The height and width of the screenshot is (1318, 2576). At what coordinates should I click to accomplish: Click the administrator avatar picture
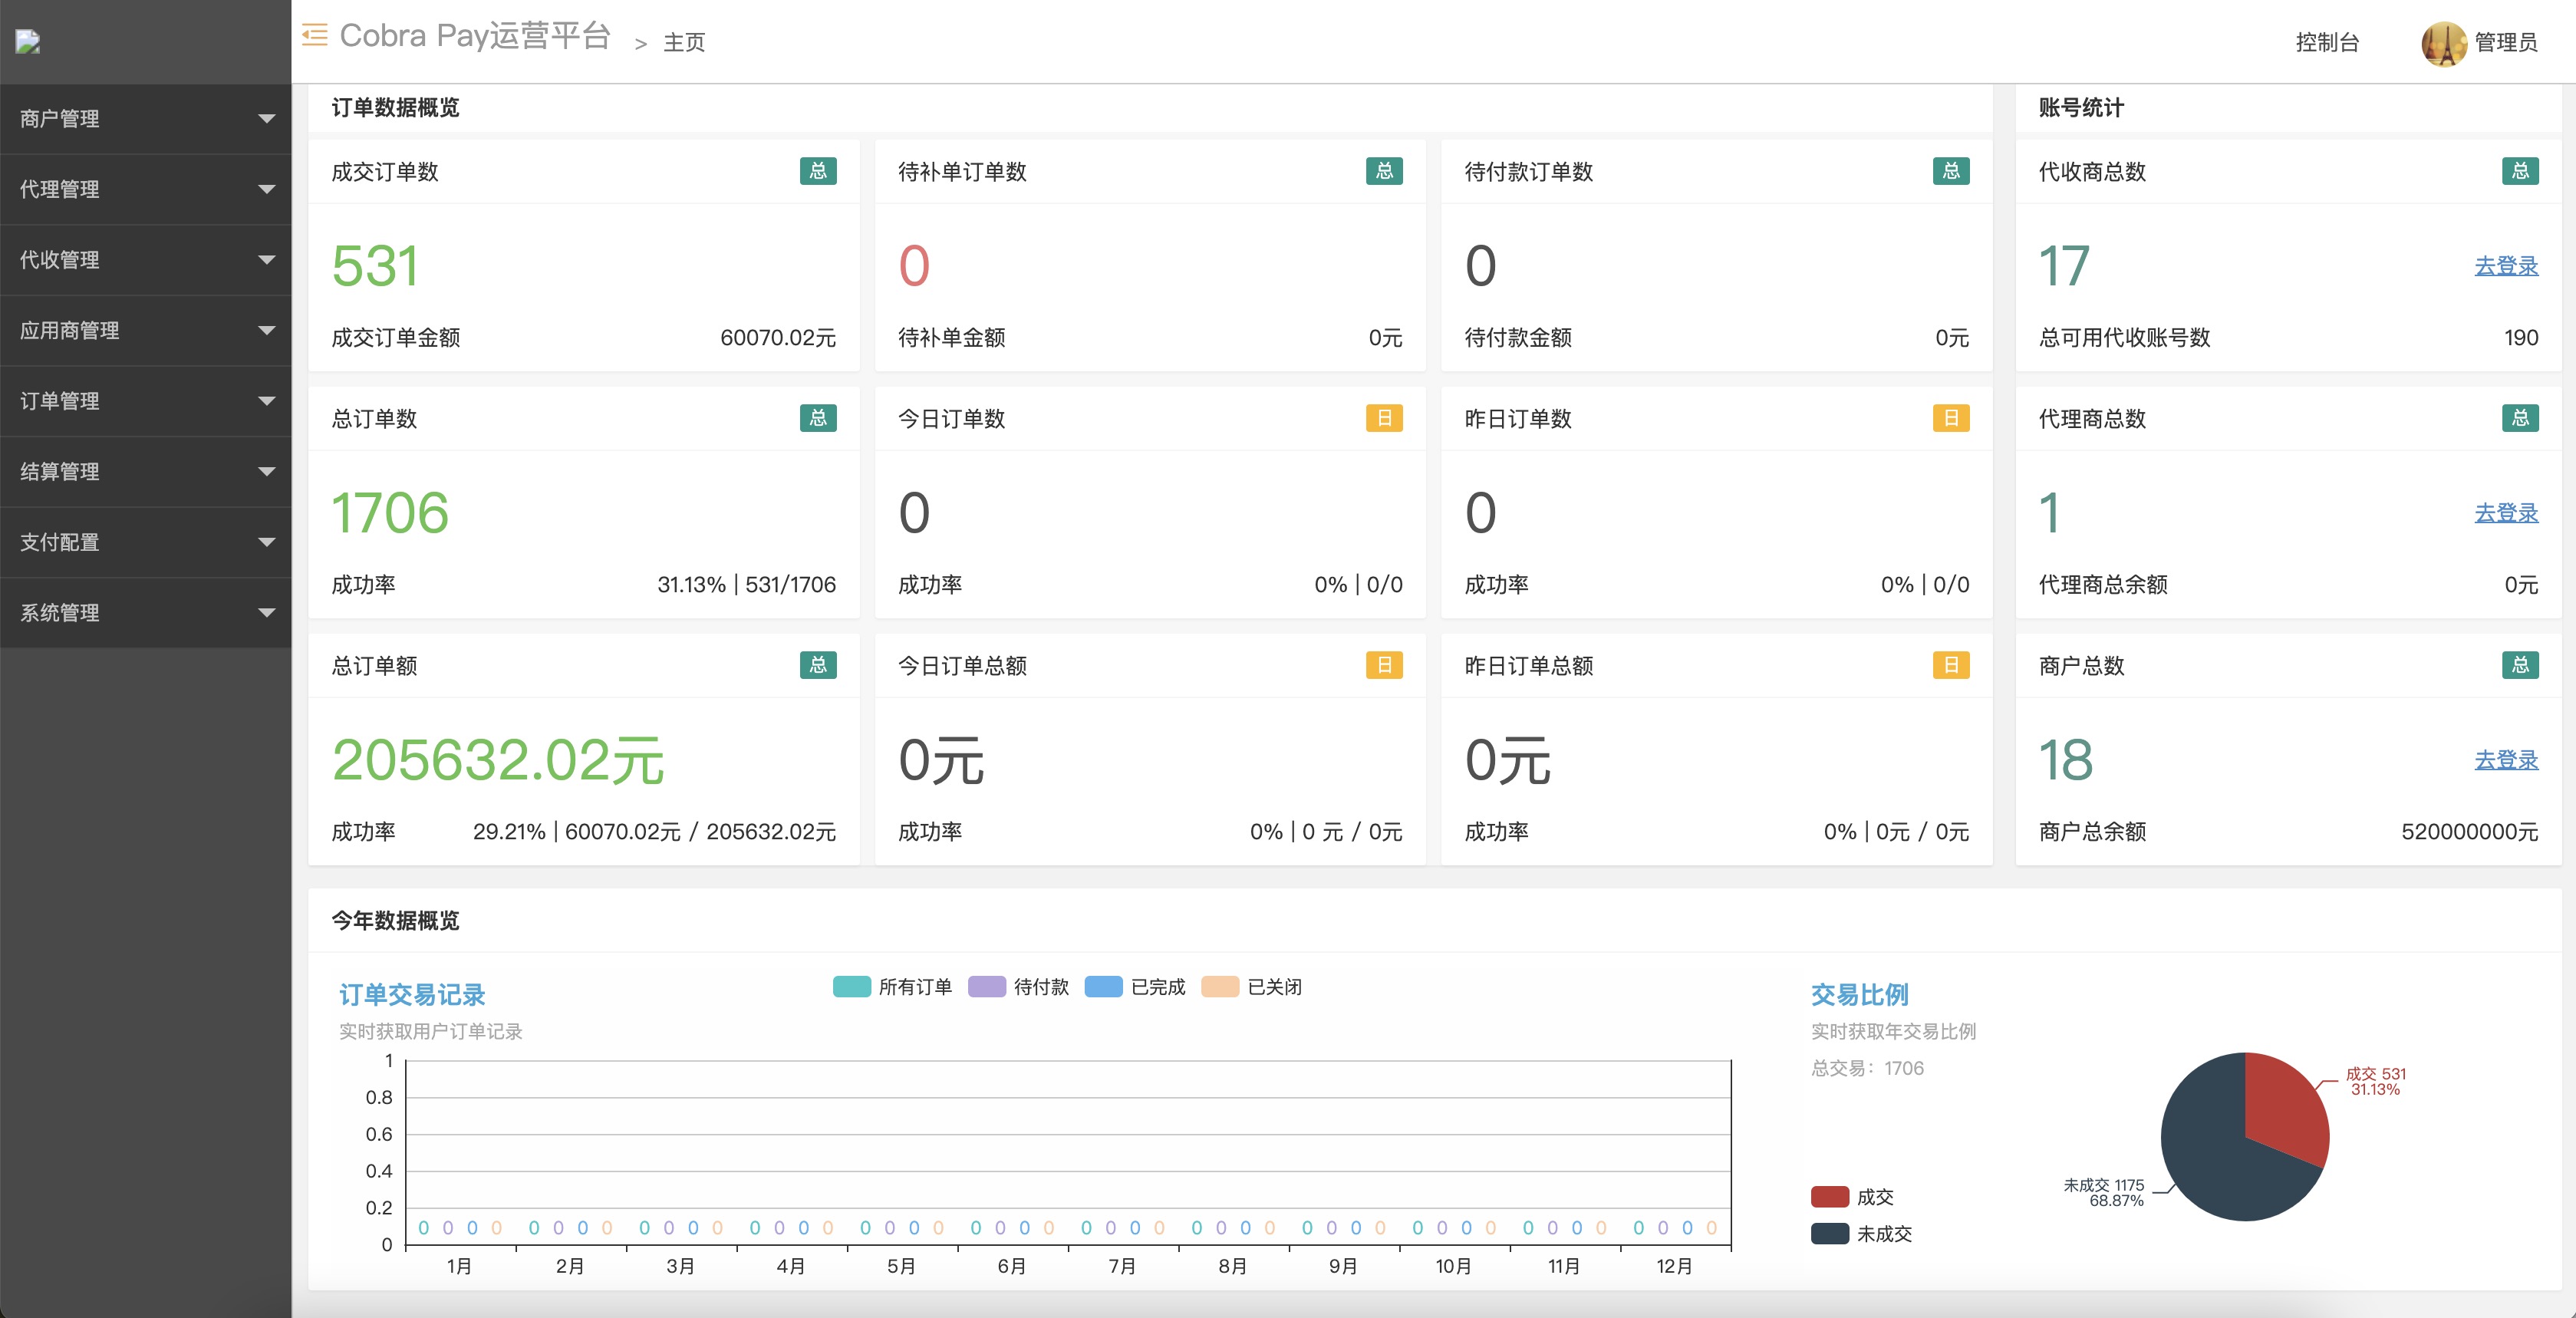click(x=2443, y=43)
